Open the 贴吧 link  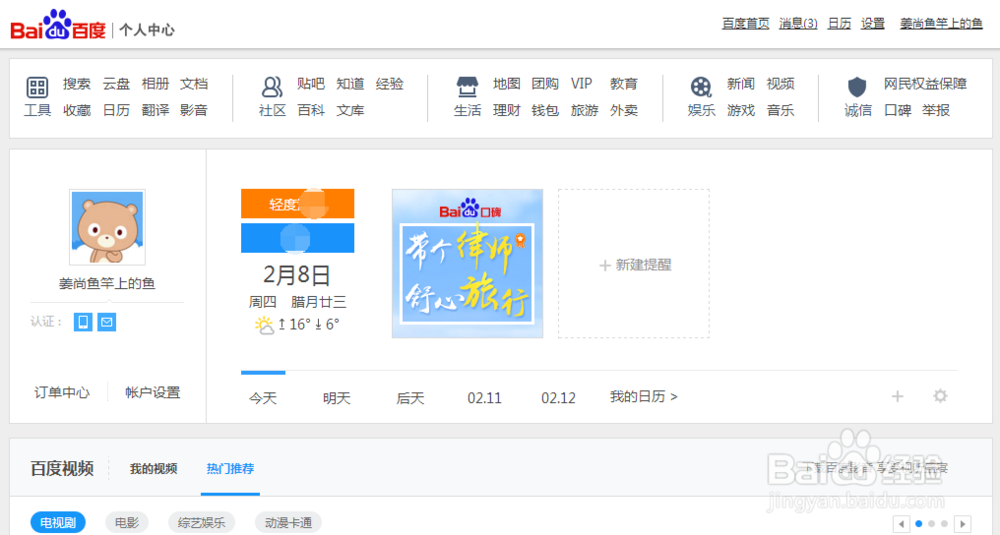pyautogui.click(x=311, y=84)
